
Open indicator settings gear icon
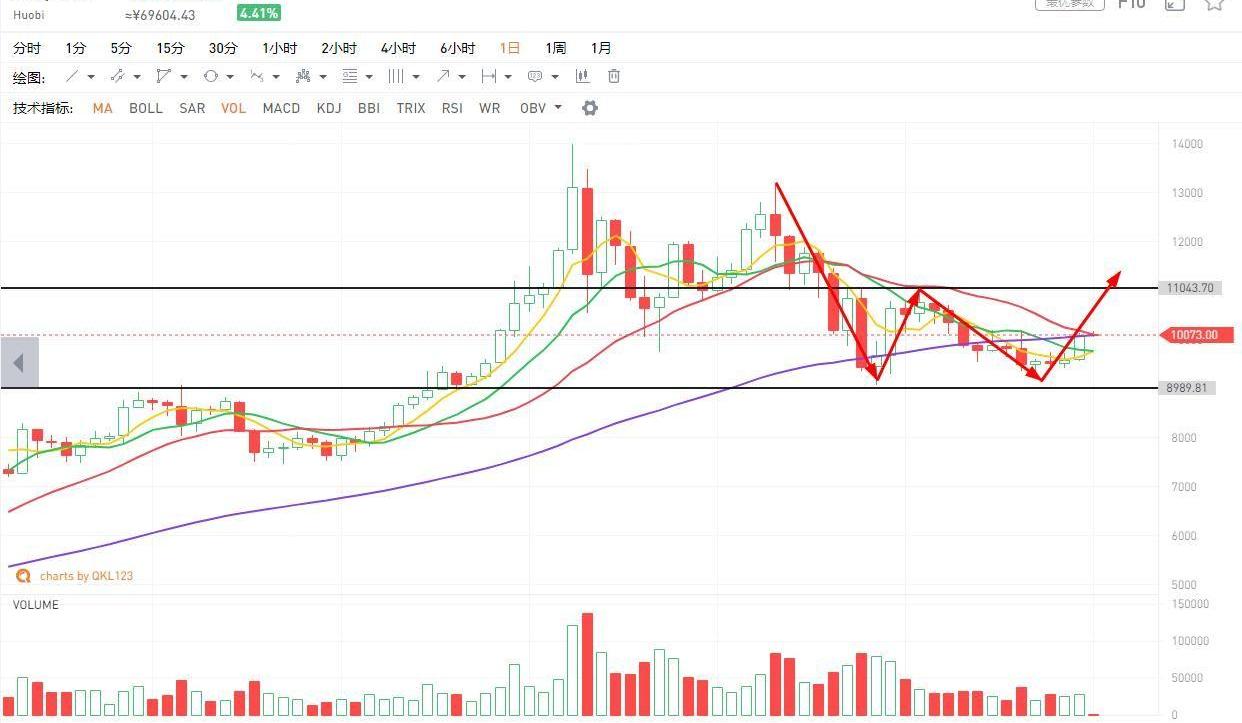click(x=590, y=108)
